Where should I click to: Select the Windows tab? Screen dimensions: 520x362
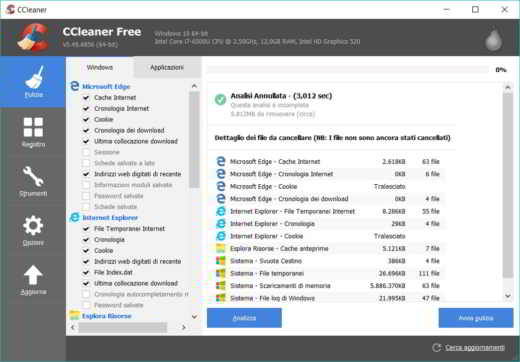point(100,67)
